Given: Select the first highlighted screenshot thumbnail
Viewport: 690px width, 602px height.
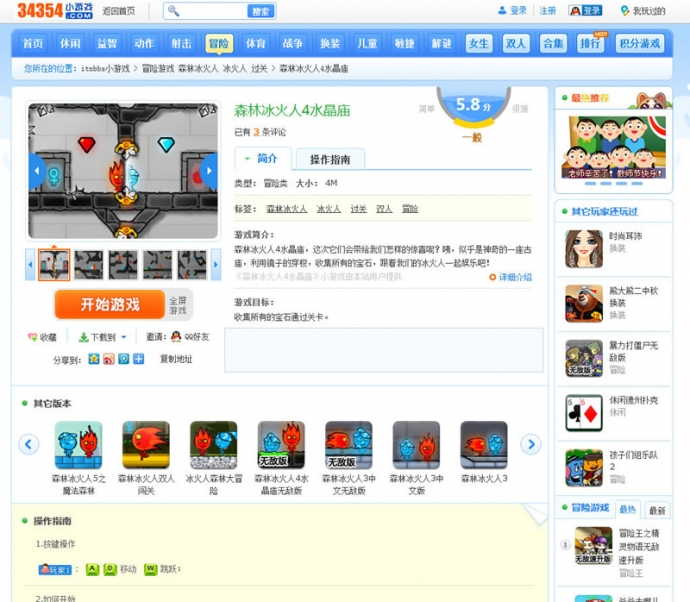Looking at the screenshot, I should click(54, 264).
